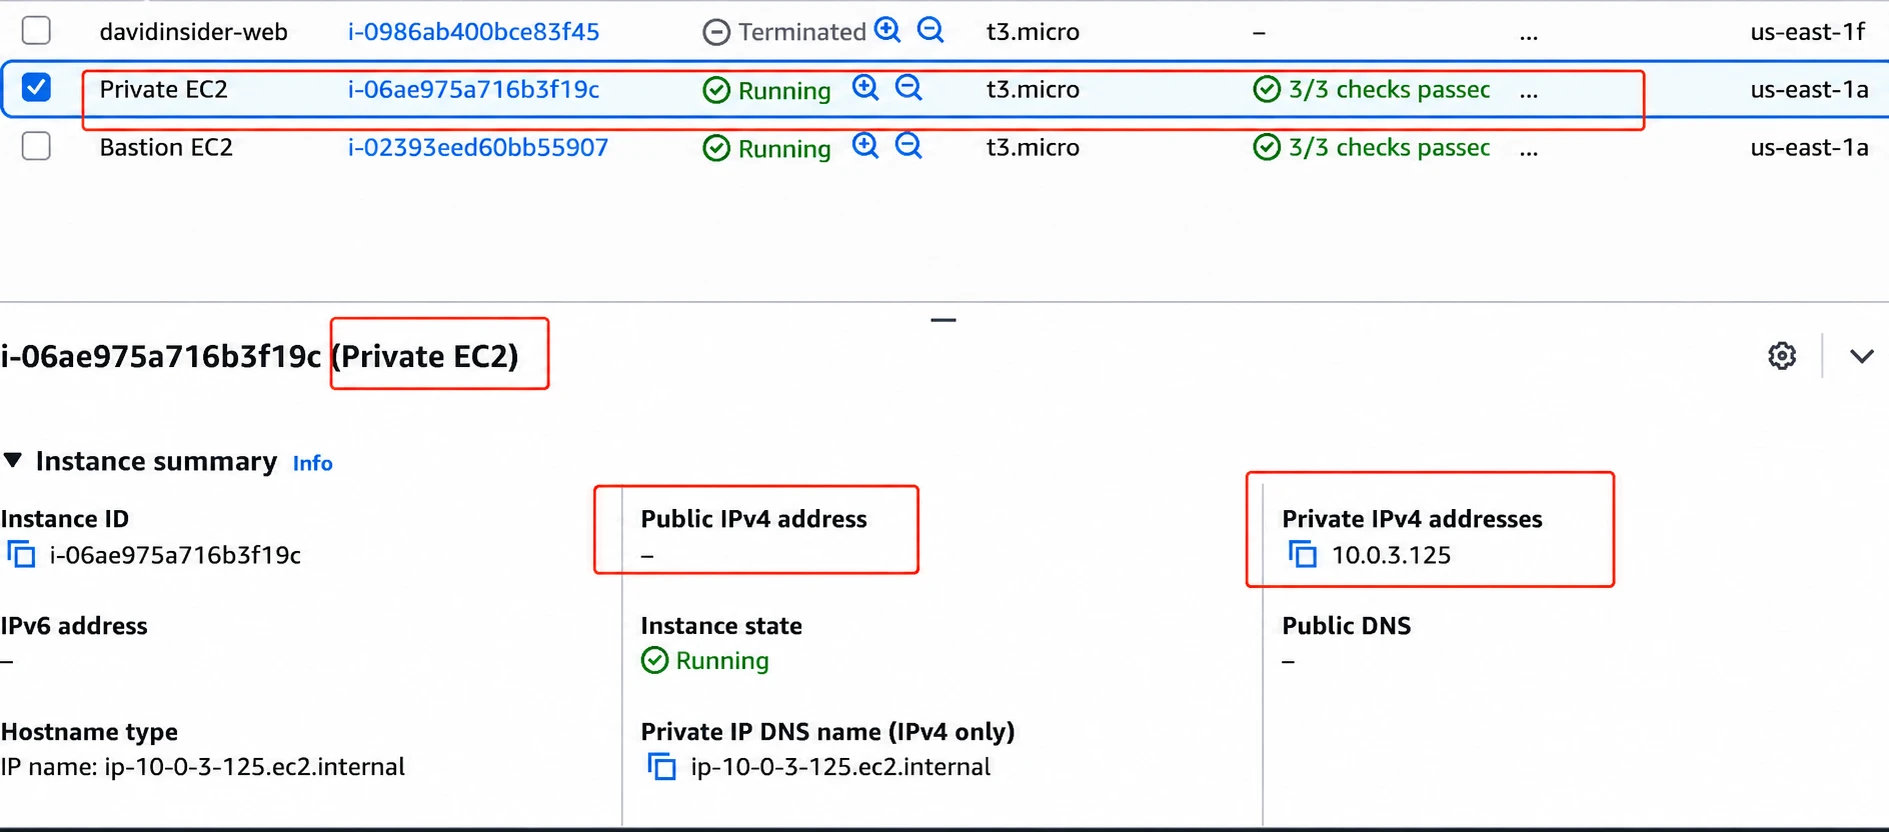Click the Bastion EC2 name cell
The height and width of the screenshot is (832, 1889).
[166, 148]
